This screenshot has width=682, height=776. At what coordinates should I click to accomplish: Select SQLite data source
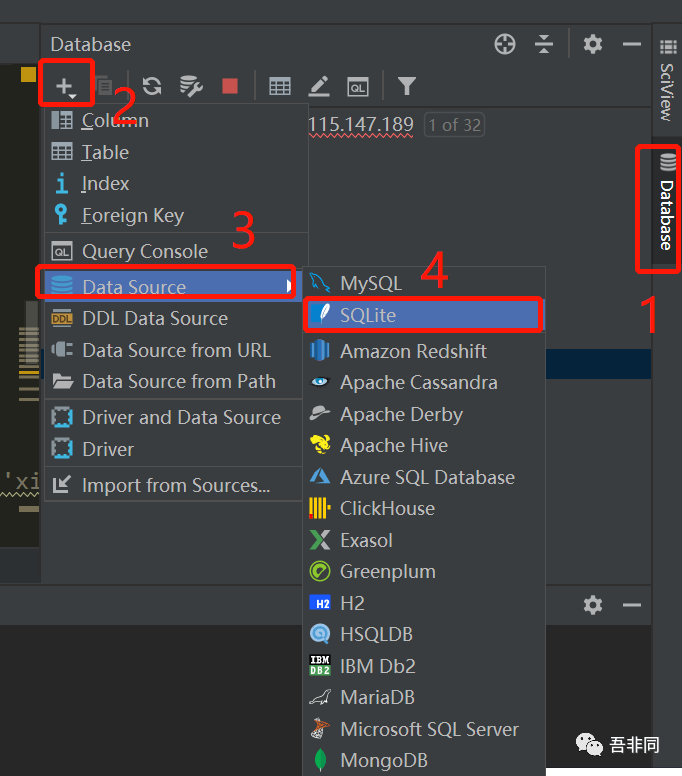(424, 315)
